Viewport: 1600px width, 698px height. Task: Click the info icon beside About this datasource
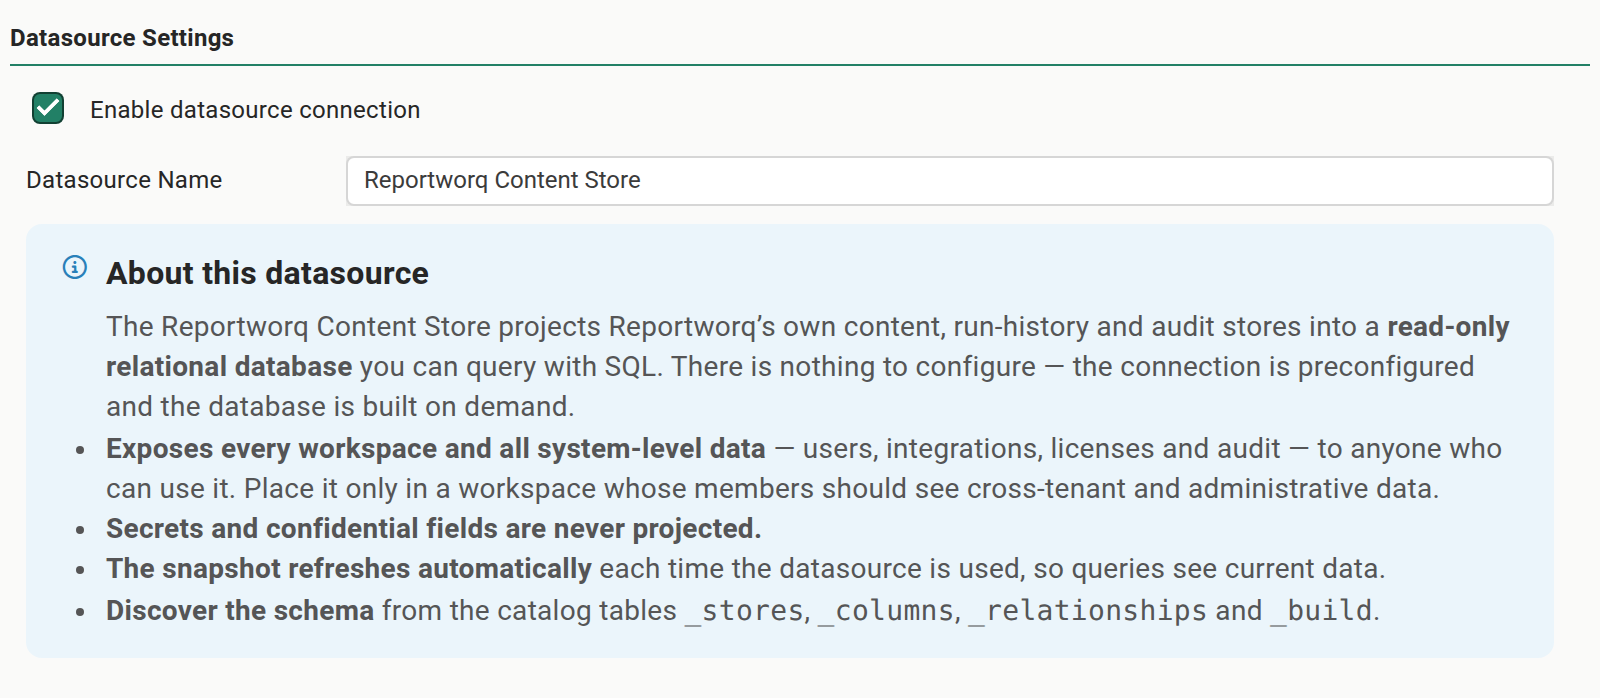(x=75, y=267)
